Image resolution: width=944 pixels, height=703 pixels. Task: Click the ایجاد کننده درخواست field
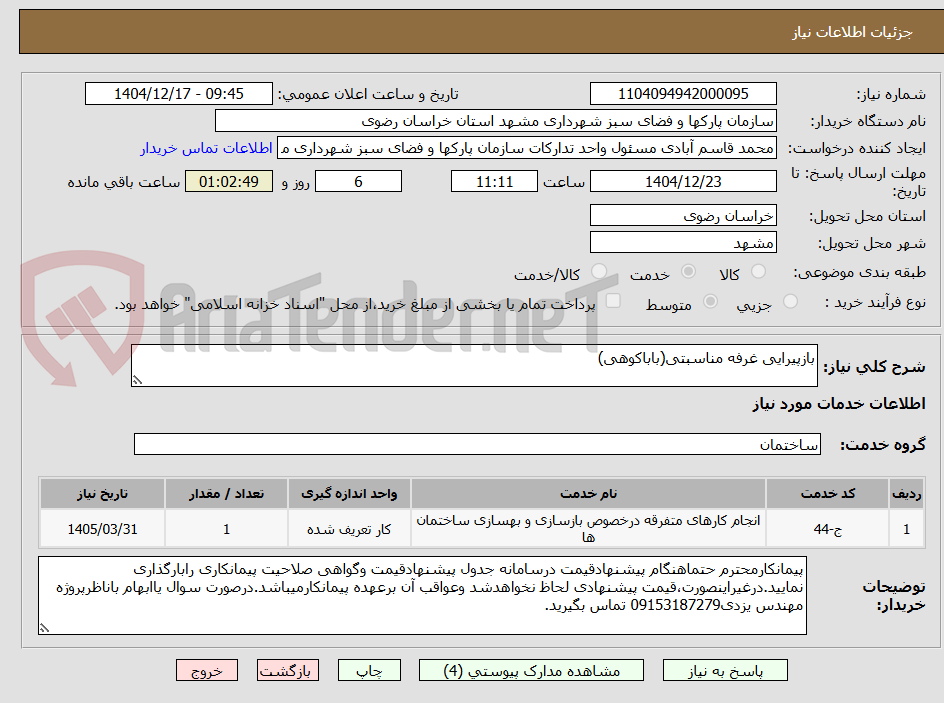click(x=527, y=148)
